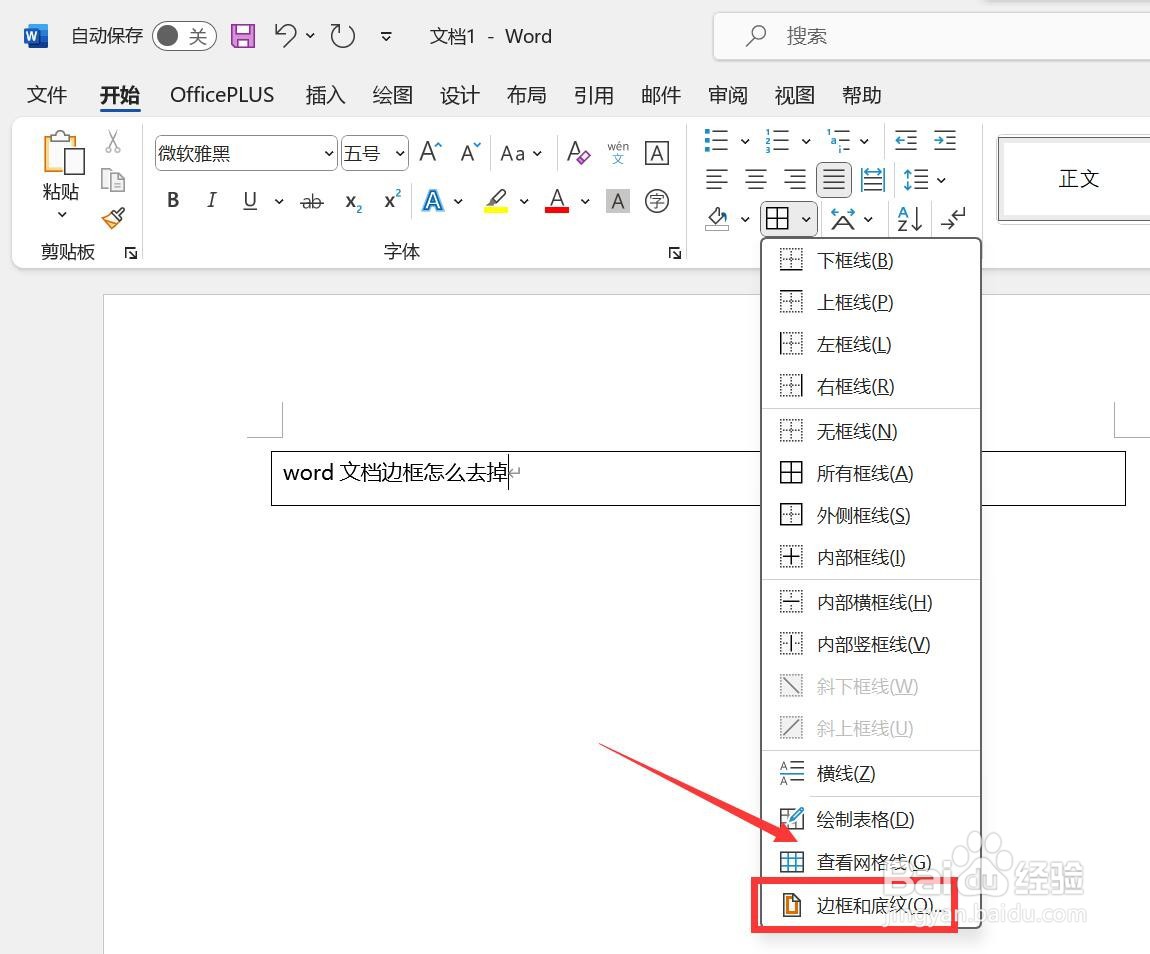Toggle italic formatting
This screenshot has height=954, width=1150.
point(211,200)
